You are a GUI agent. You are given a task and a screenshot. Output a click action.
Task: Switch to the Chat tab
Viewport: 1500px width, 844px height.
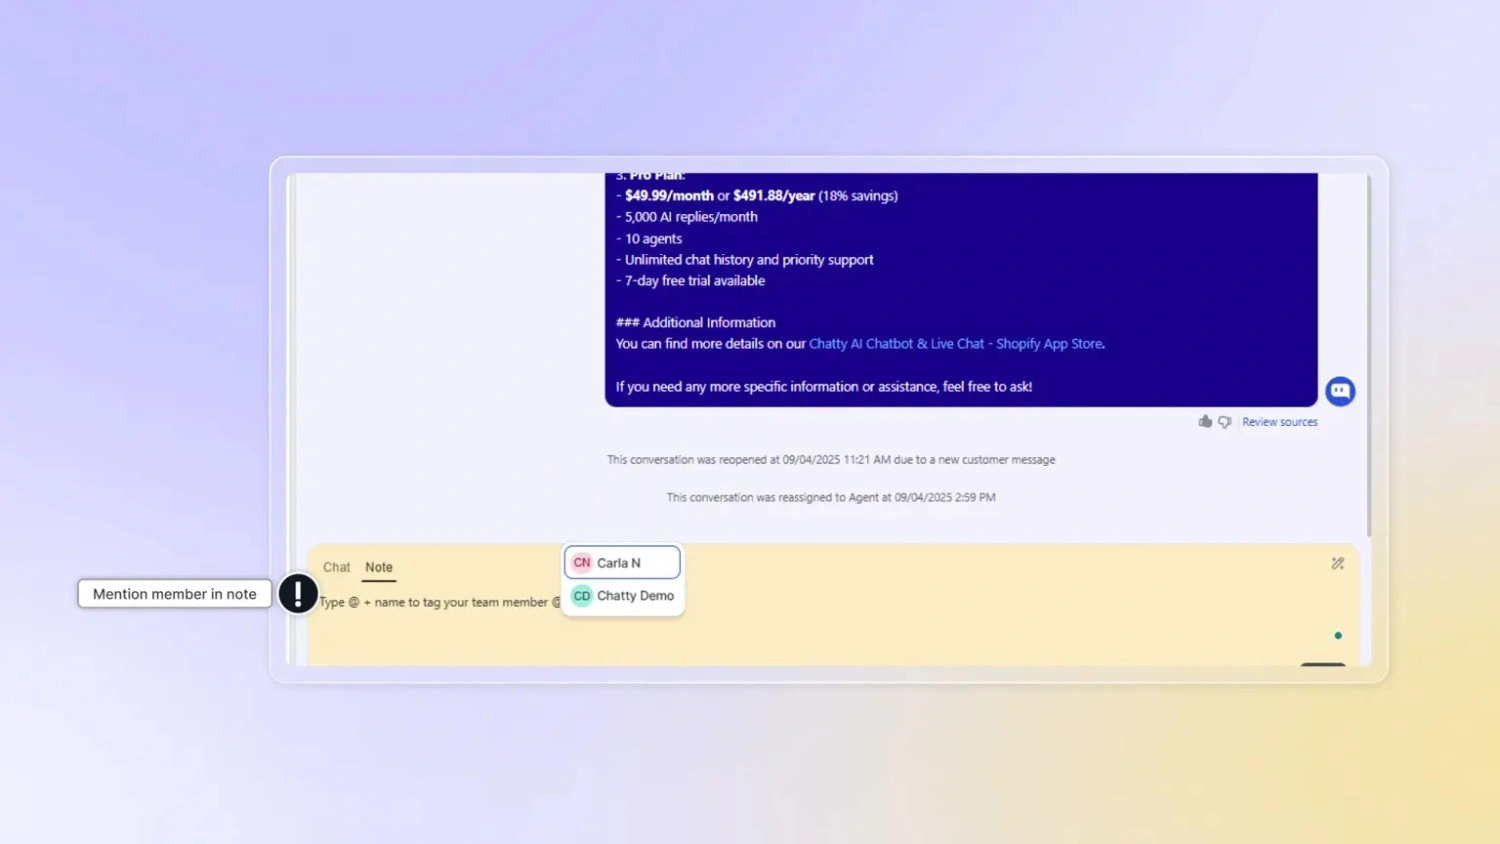pyautogui.click(x=336, y=567)
